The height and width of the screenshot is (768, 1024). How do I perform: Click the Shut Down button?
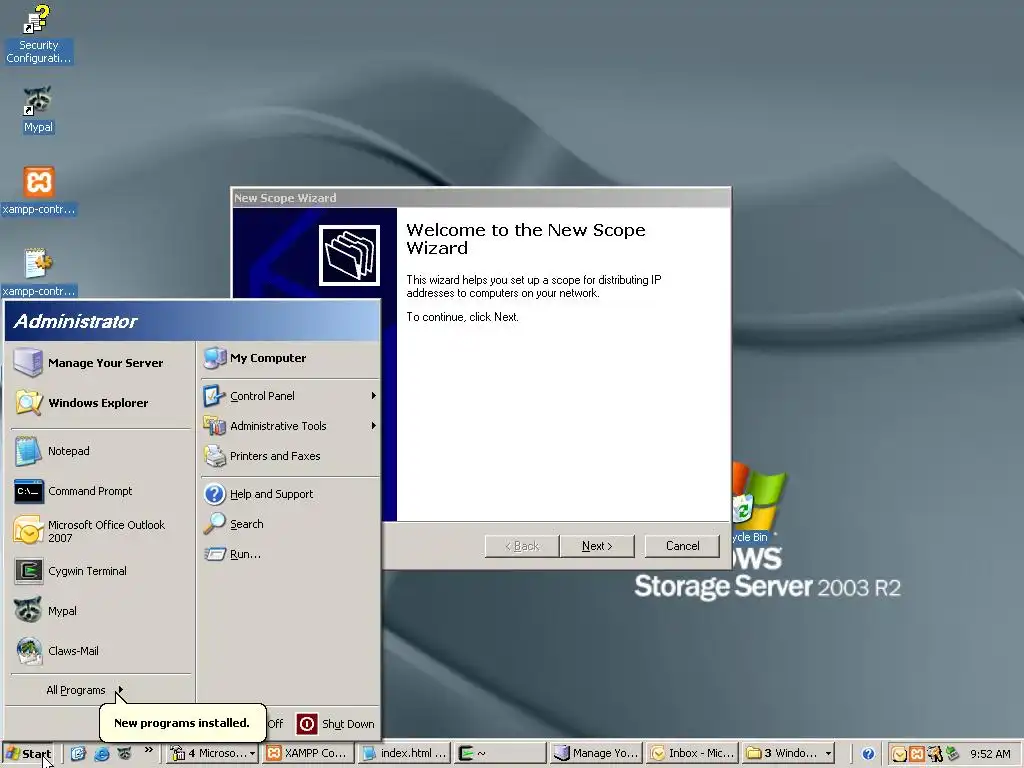click(336, 724)
